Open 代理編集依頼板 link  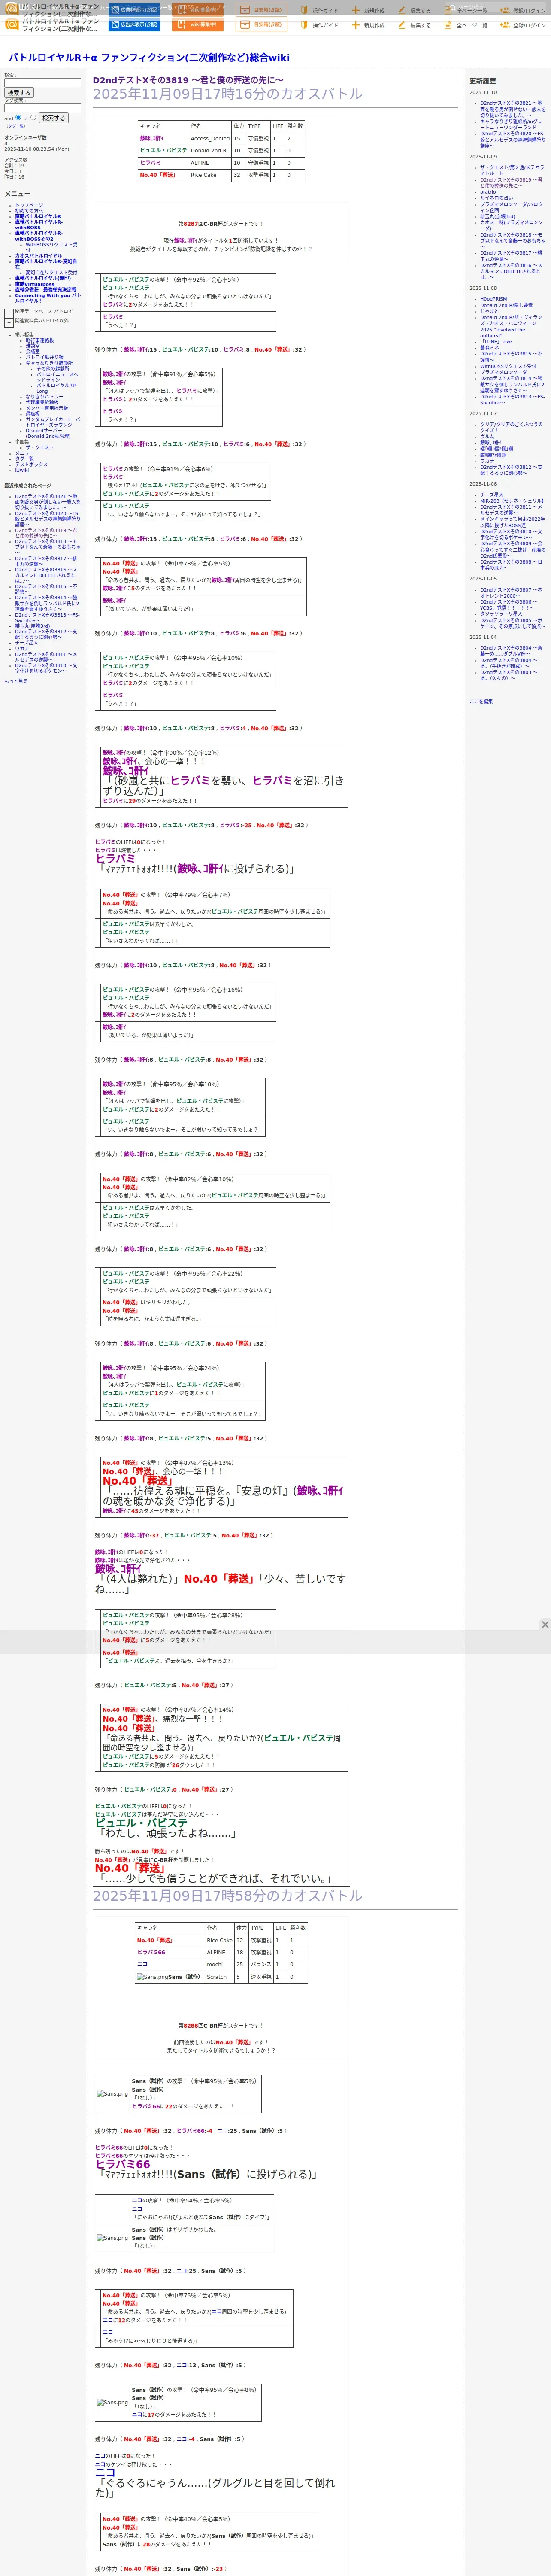42,402
